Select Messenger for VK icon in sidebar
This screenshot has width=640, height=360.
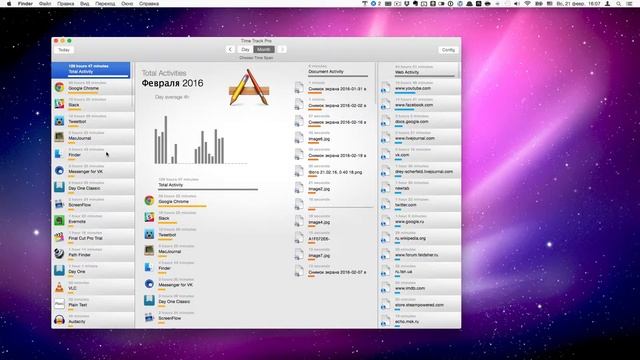tap(60, 171)
